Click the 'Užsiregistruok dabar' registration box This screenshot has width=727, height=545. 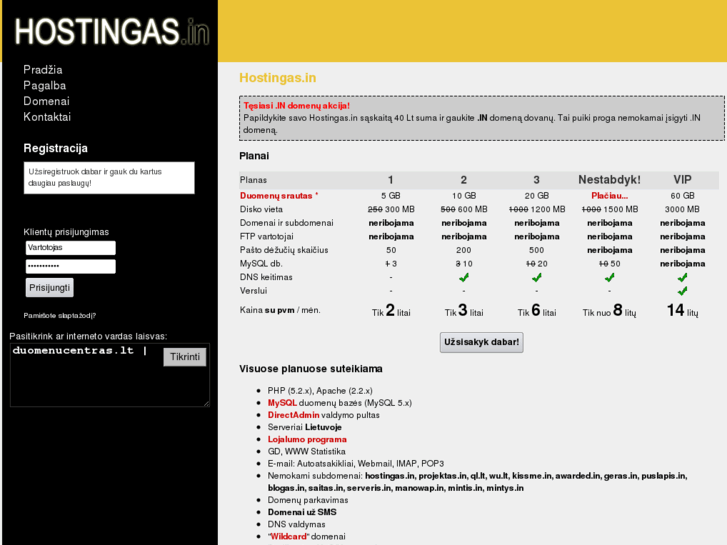click(109, 178)
